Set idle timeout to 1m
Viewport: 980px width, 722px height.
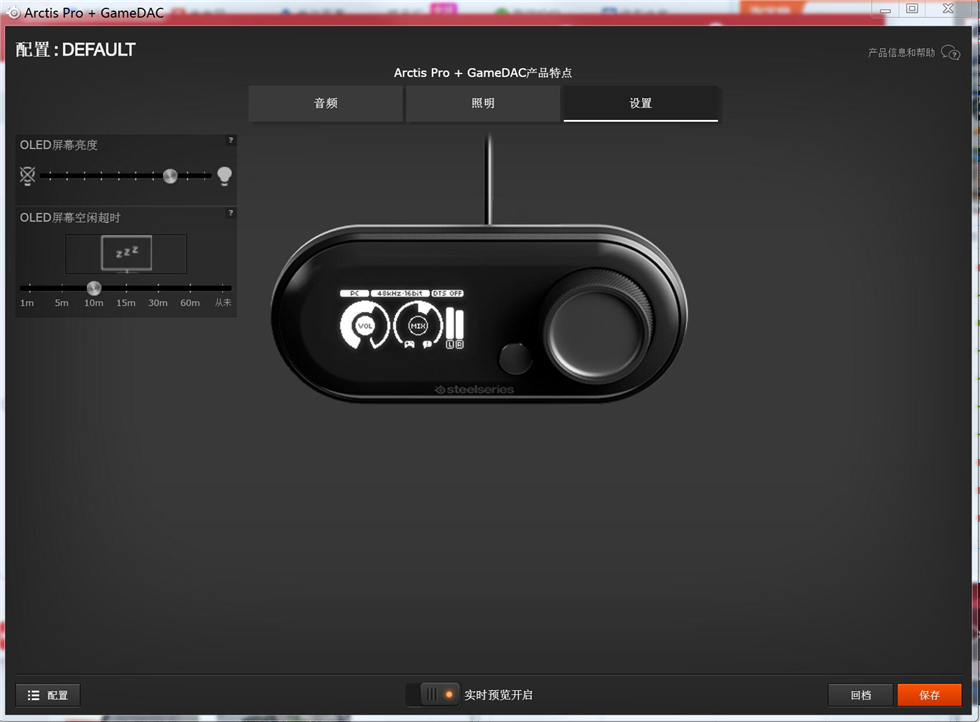(x=27, y=303)
